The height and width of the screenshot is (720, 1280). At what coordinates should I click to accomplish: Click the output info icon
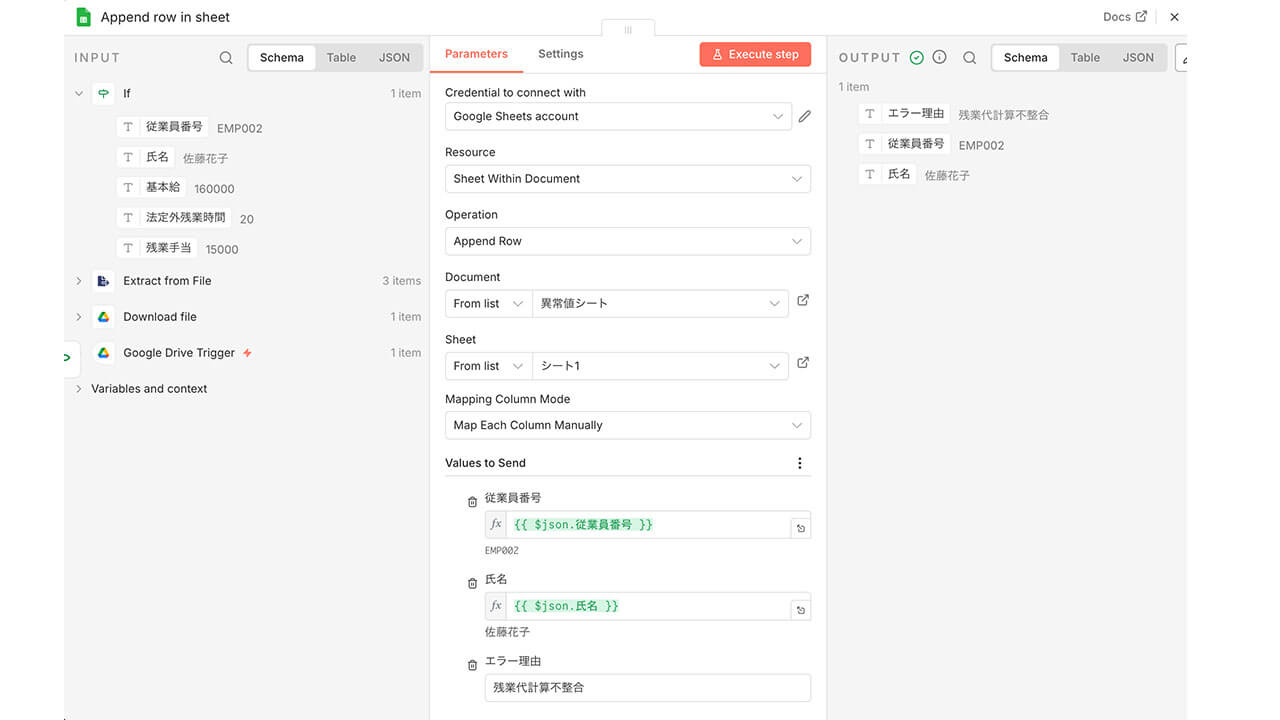tap(939, 57)
